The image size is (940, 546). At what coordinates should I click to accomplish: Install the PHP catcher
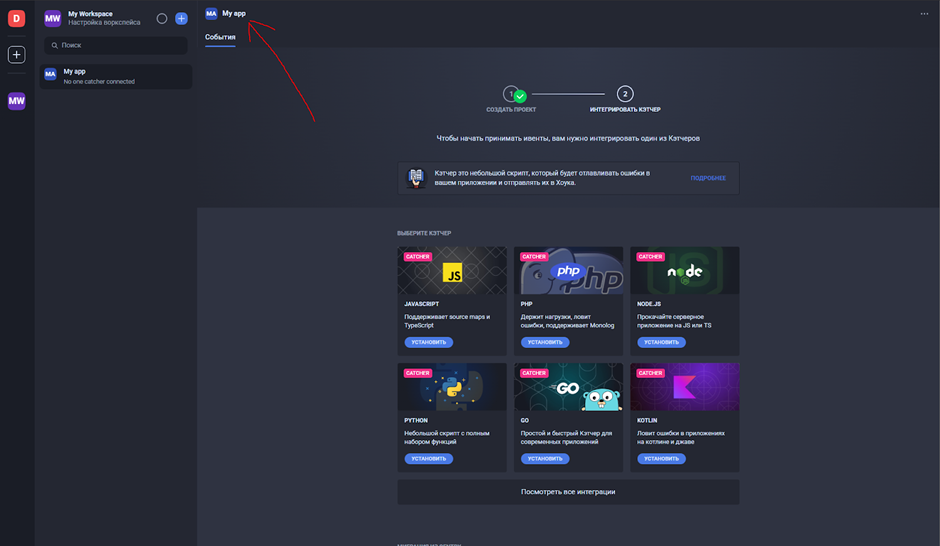click(x=545, y=342)
